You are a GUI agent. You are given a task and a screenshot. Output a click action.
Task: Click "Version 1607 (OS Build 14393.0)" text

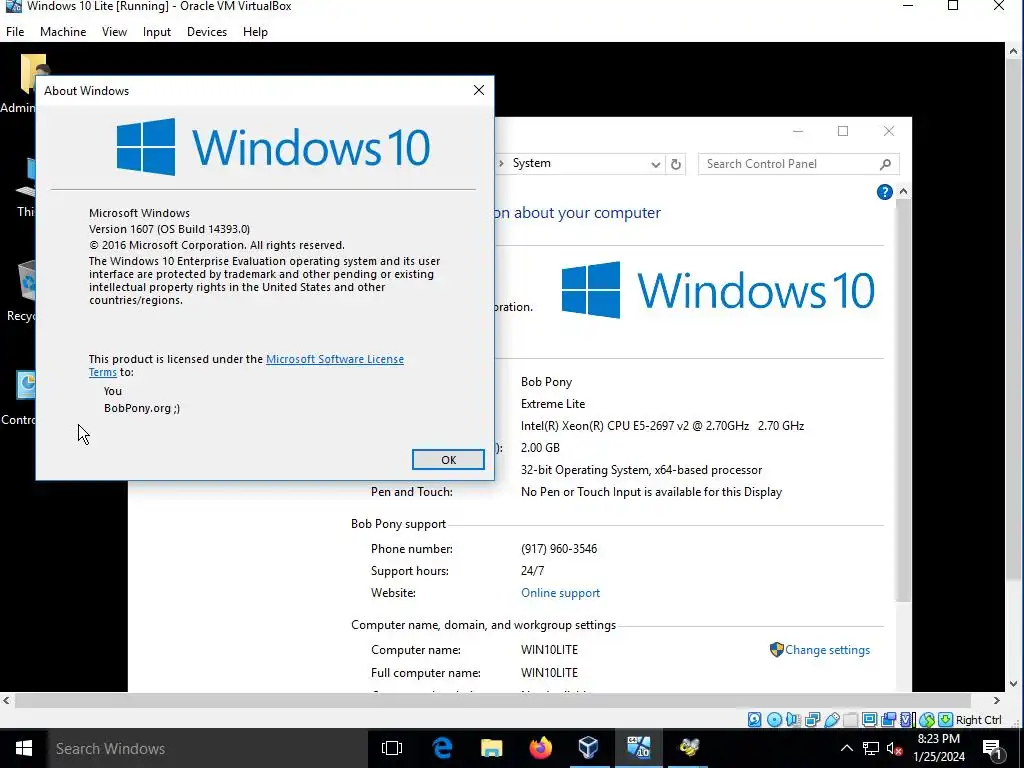(169, 229)
